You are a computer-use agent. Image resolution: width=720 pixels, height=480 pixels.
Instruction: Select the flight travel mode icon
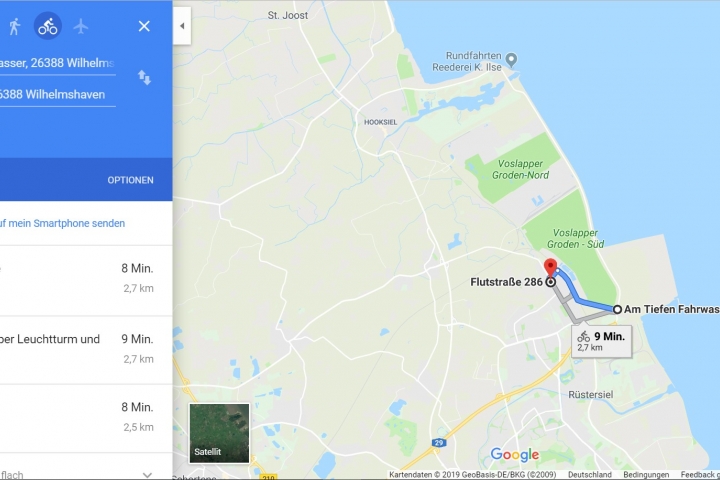[x=81, y=26]
